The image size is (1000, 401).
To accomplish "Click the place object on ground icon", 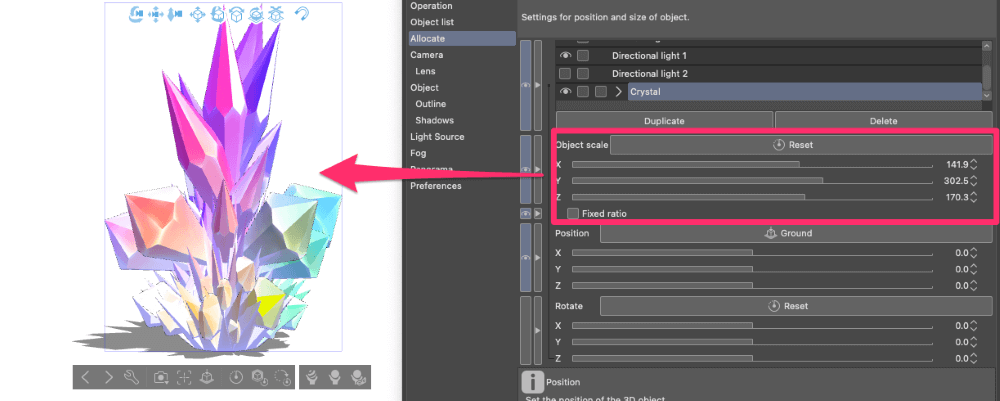I will point(207,377).
